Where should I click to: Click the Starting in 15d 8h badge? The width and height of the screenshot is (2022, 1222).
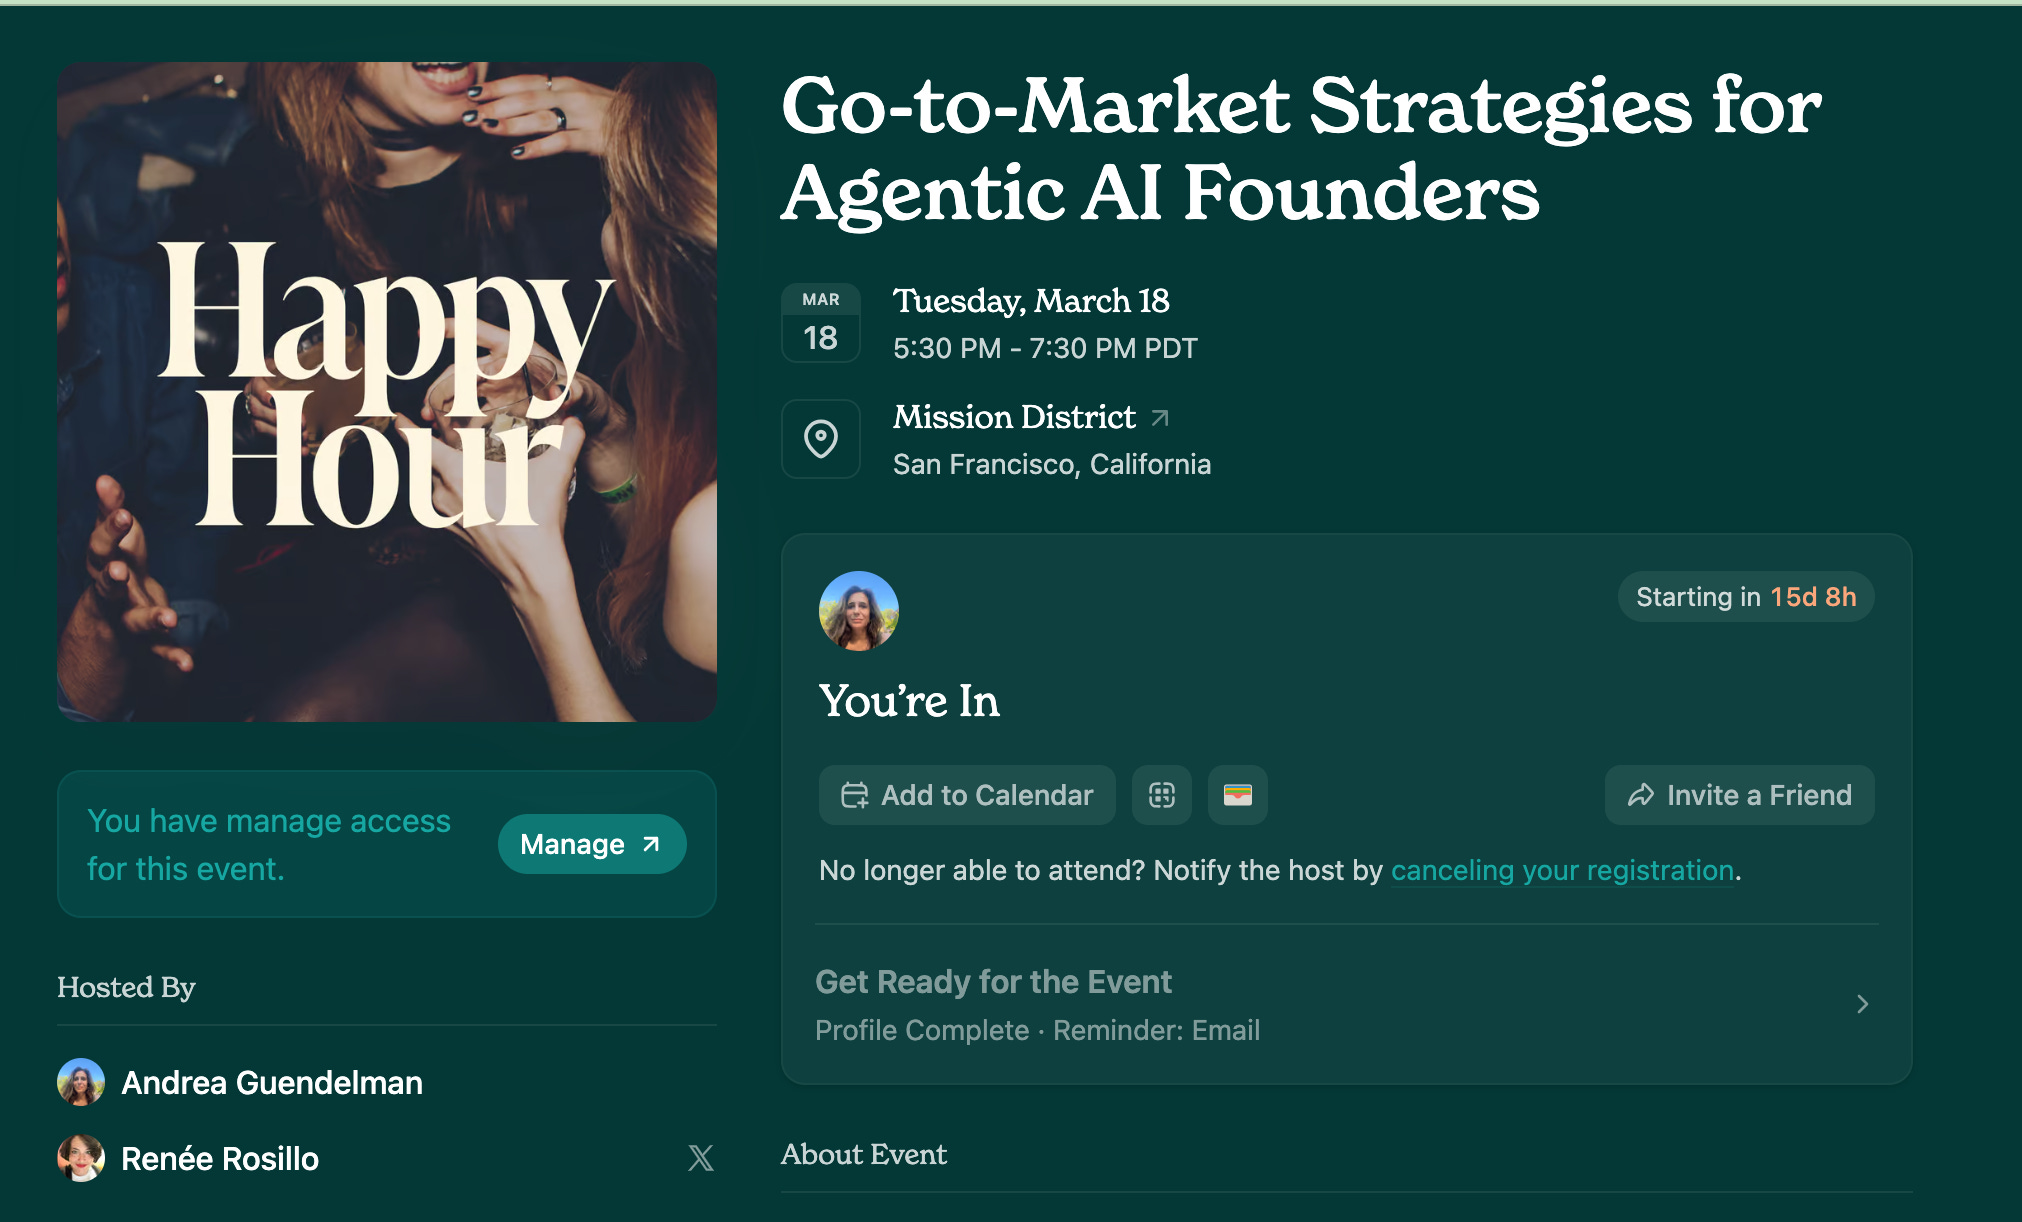click(1745, 597)
